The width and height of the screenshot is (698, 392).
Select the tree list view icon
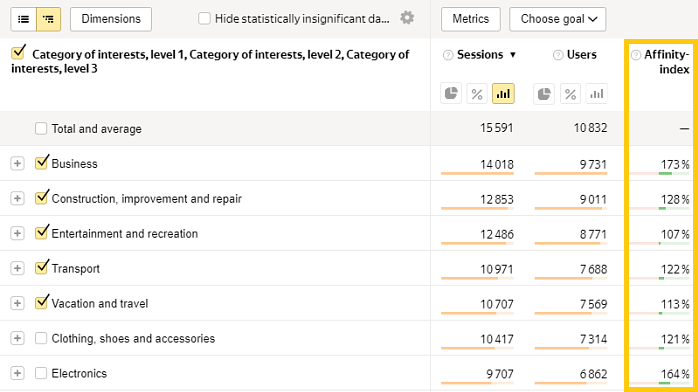[49, 19]
